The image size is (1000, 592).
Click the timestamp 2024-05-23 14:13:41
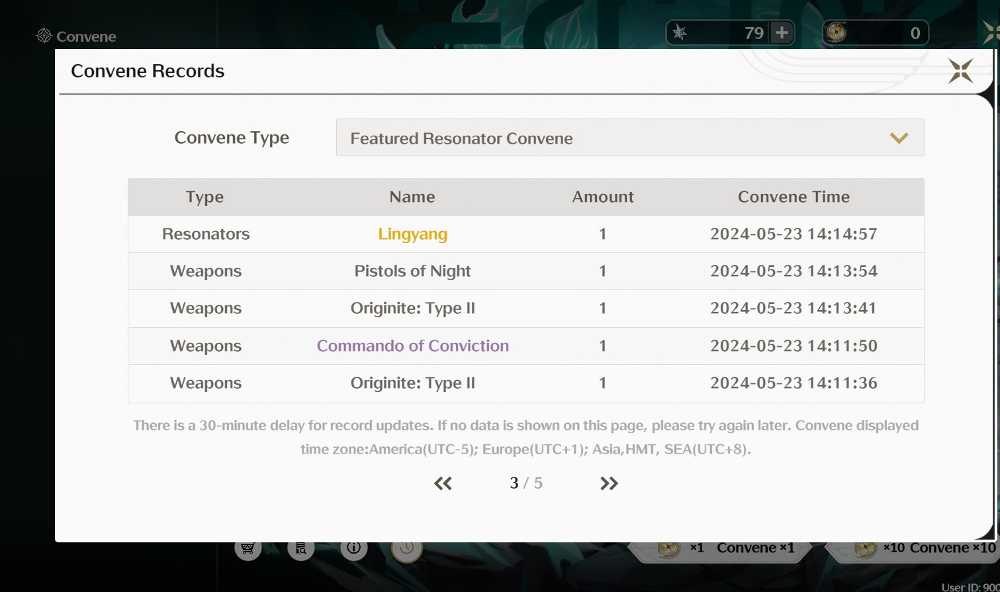(794, 308)
